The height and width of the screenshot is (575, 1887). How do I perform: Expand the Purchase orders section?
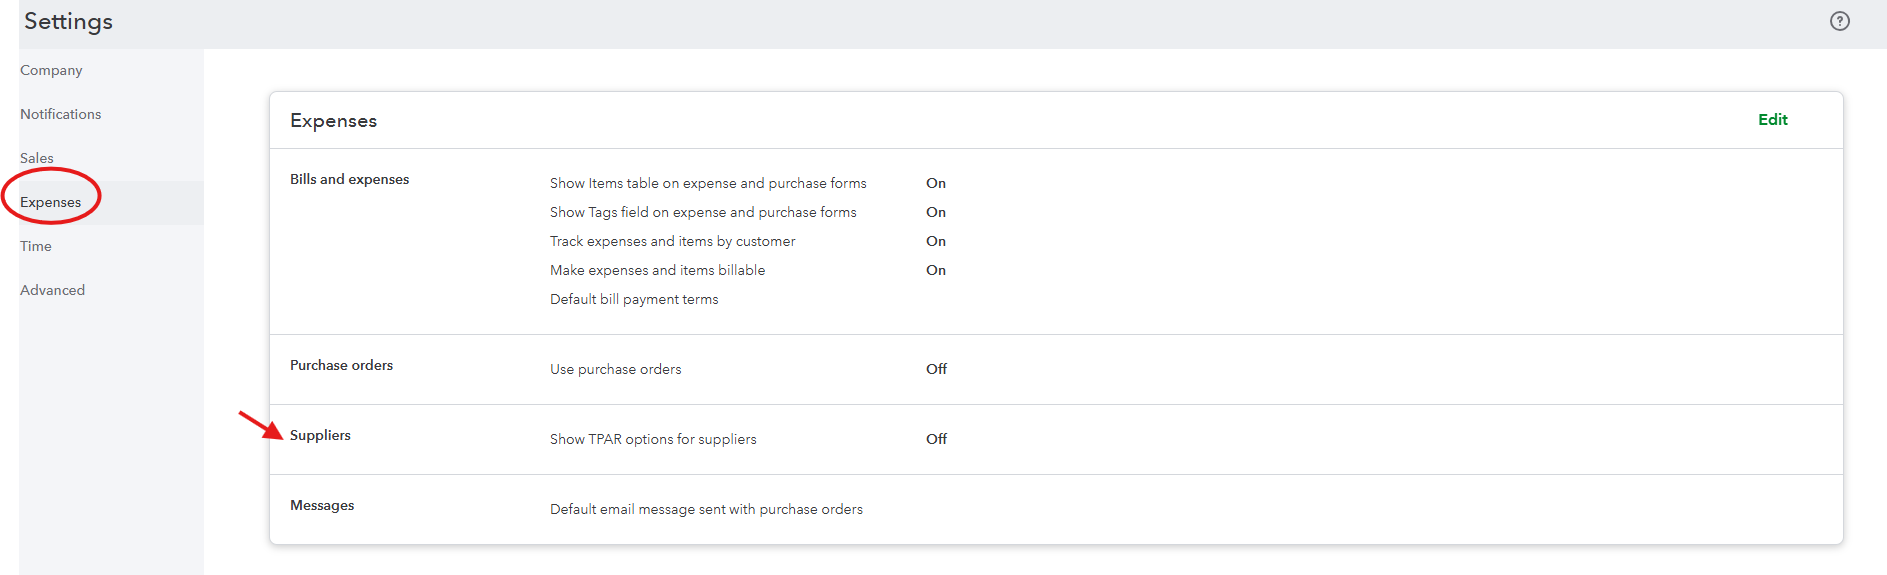click(x=341, y=365)
